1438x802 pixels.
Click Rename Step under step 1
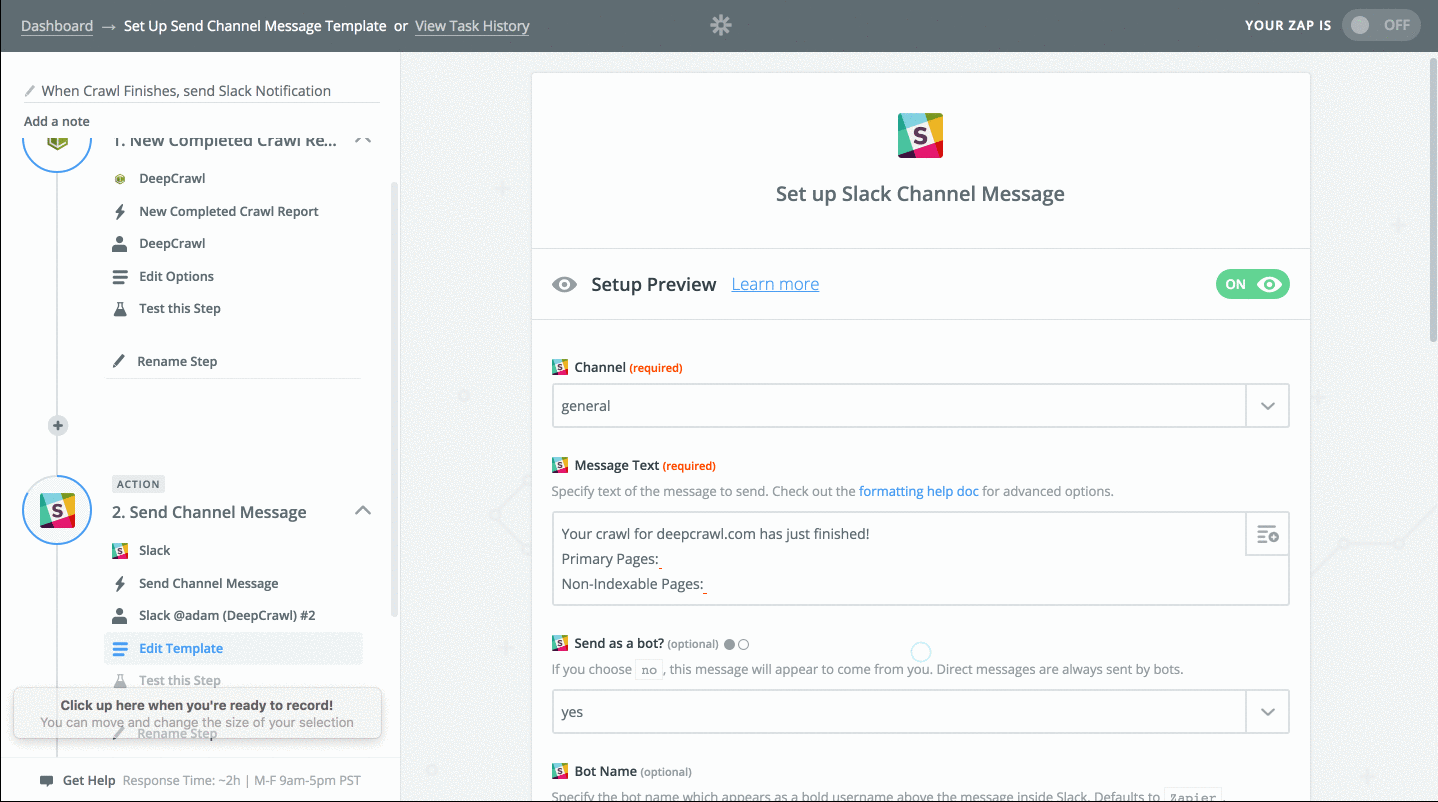(x=177, y=362)
